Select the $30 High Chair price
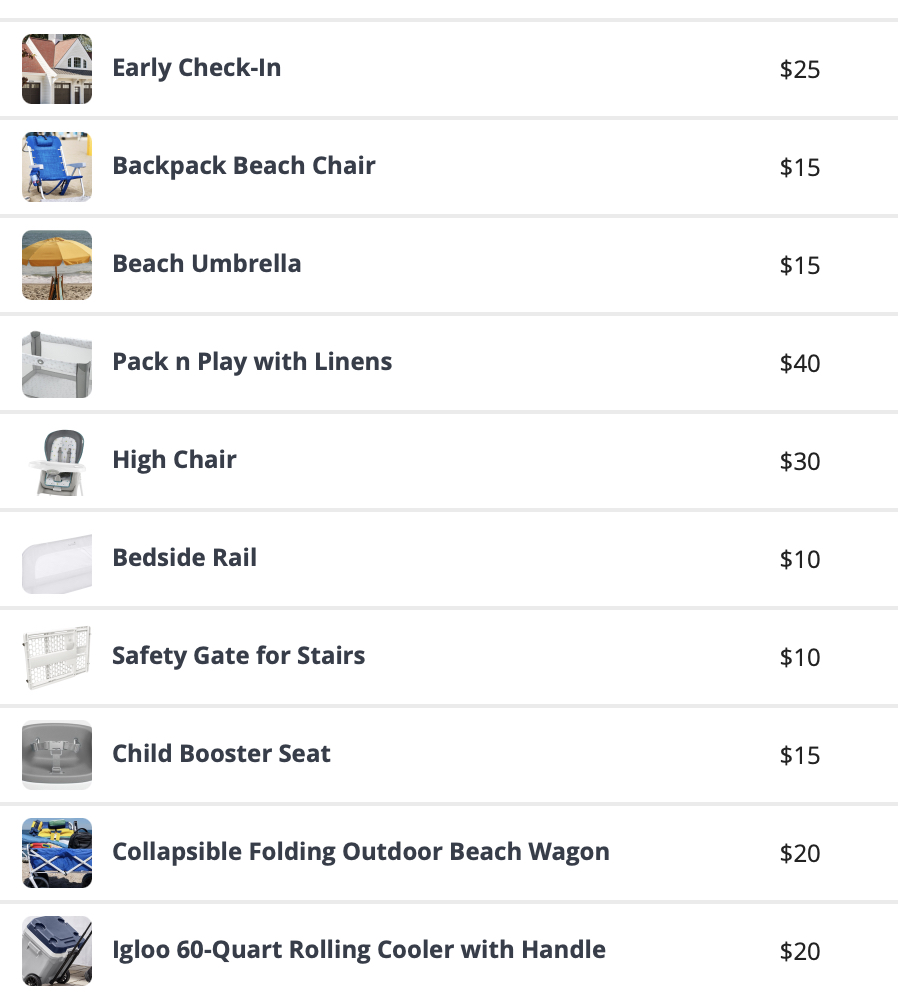Image resolution: width=898 pixels, height=1002 pixels. [800, 461]
